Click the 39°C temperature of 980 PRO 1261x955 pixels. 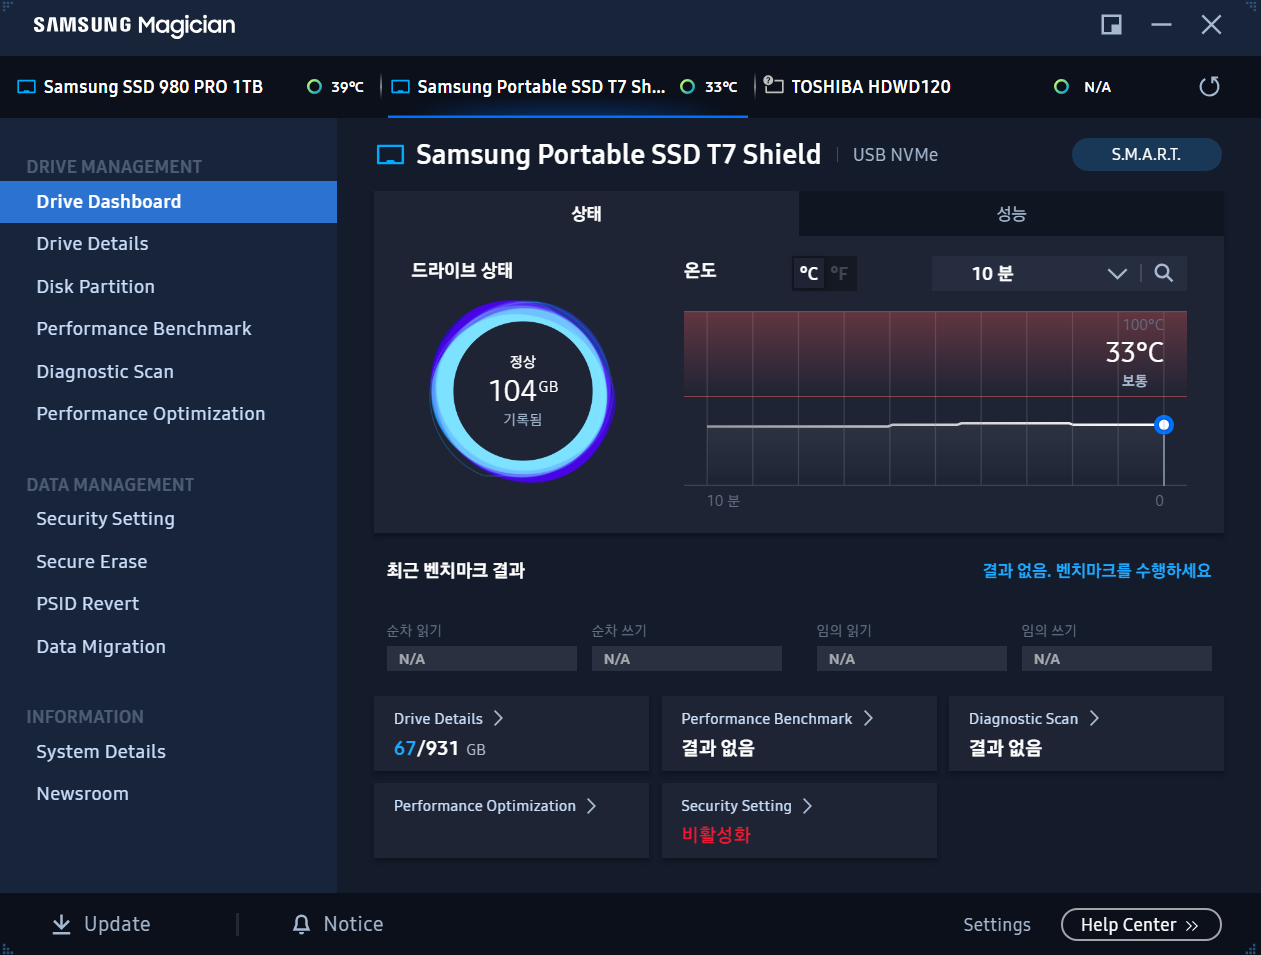[348, 87]
